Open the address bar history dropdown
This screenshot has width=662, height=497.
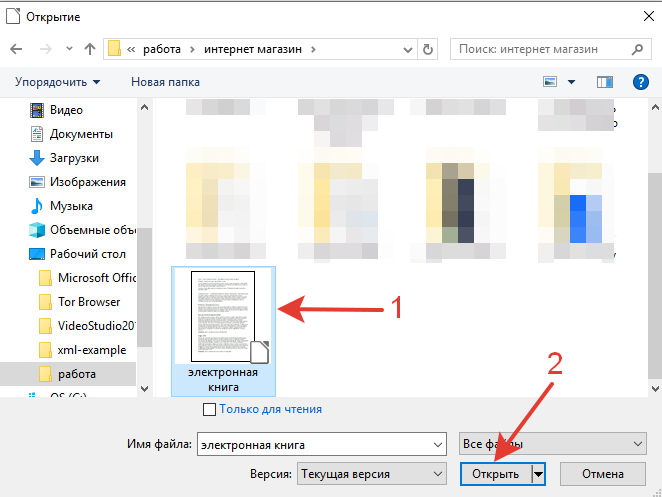click(x=408, y=50)
